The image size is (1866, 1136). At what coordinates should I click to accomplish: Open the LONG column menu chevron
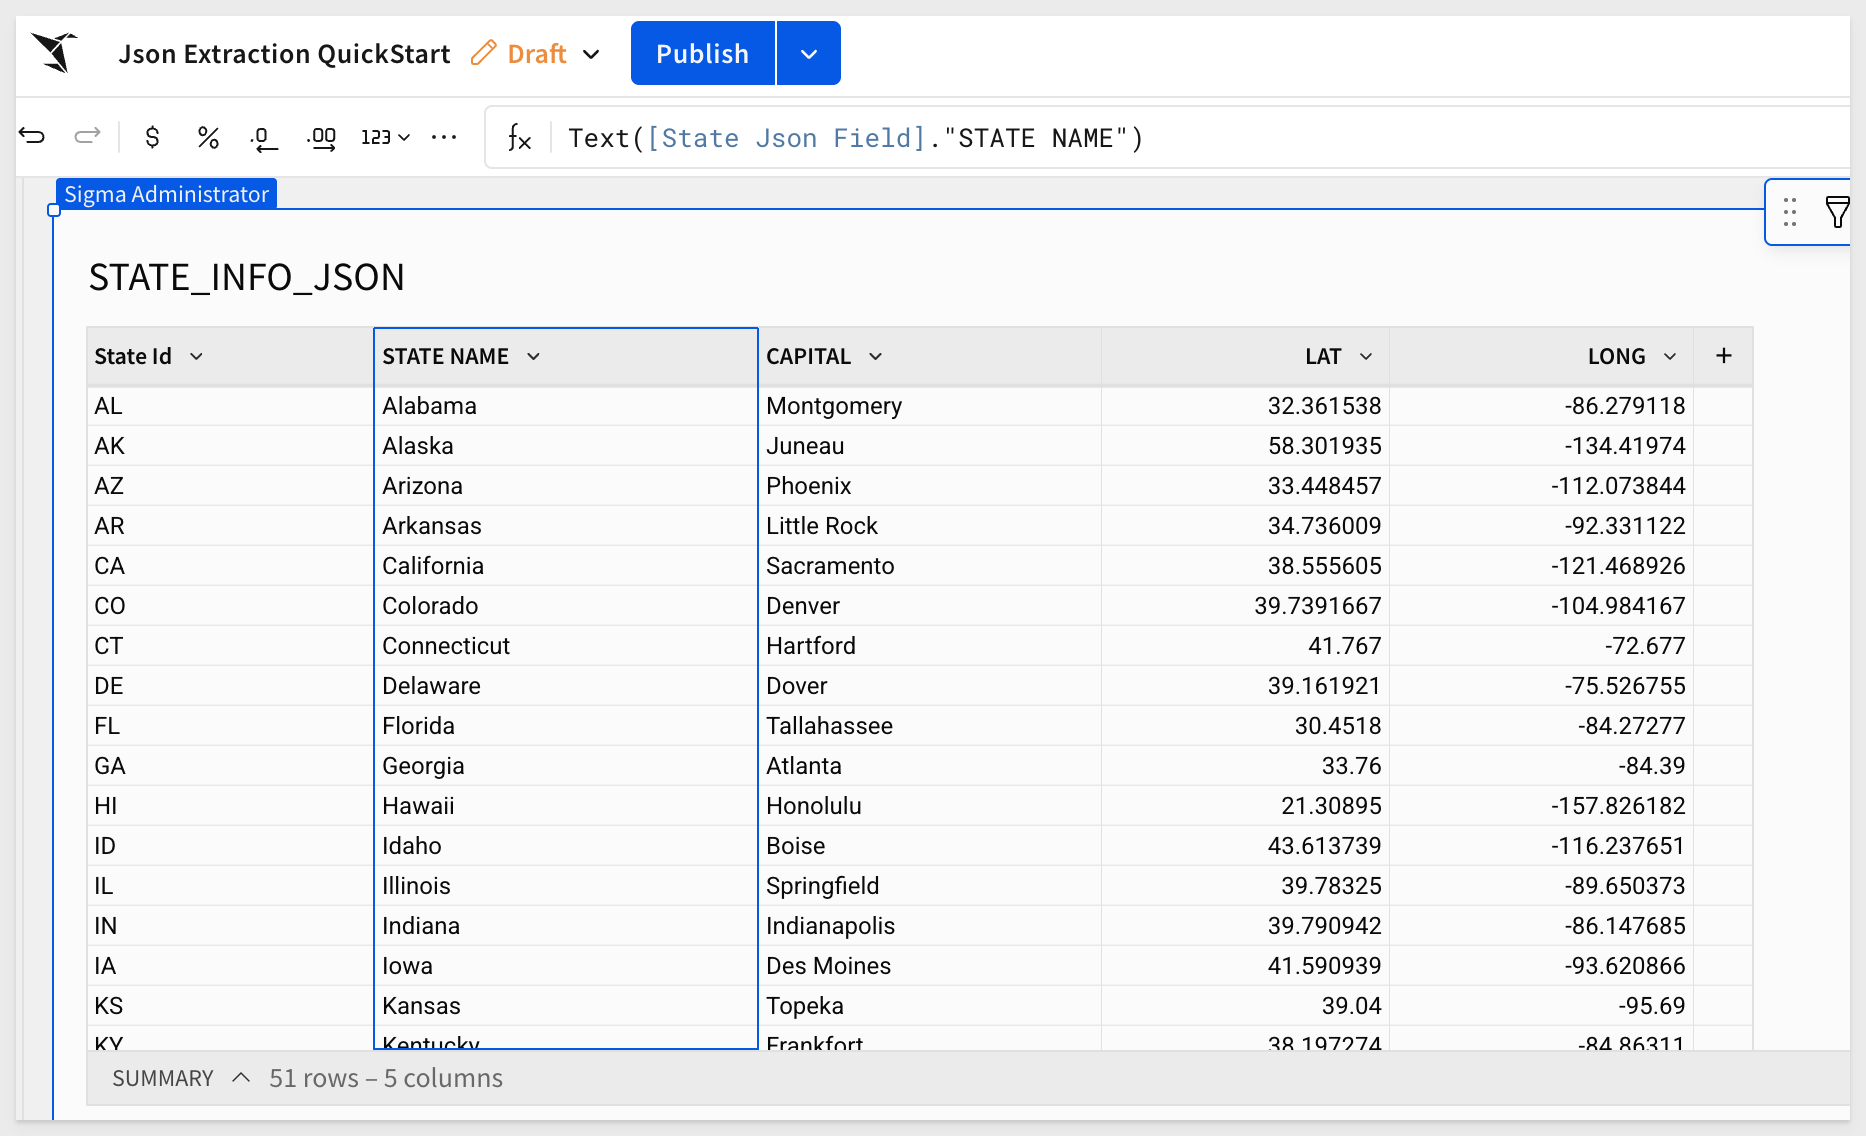pos(1670,357)
